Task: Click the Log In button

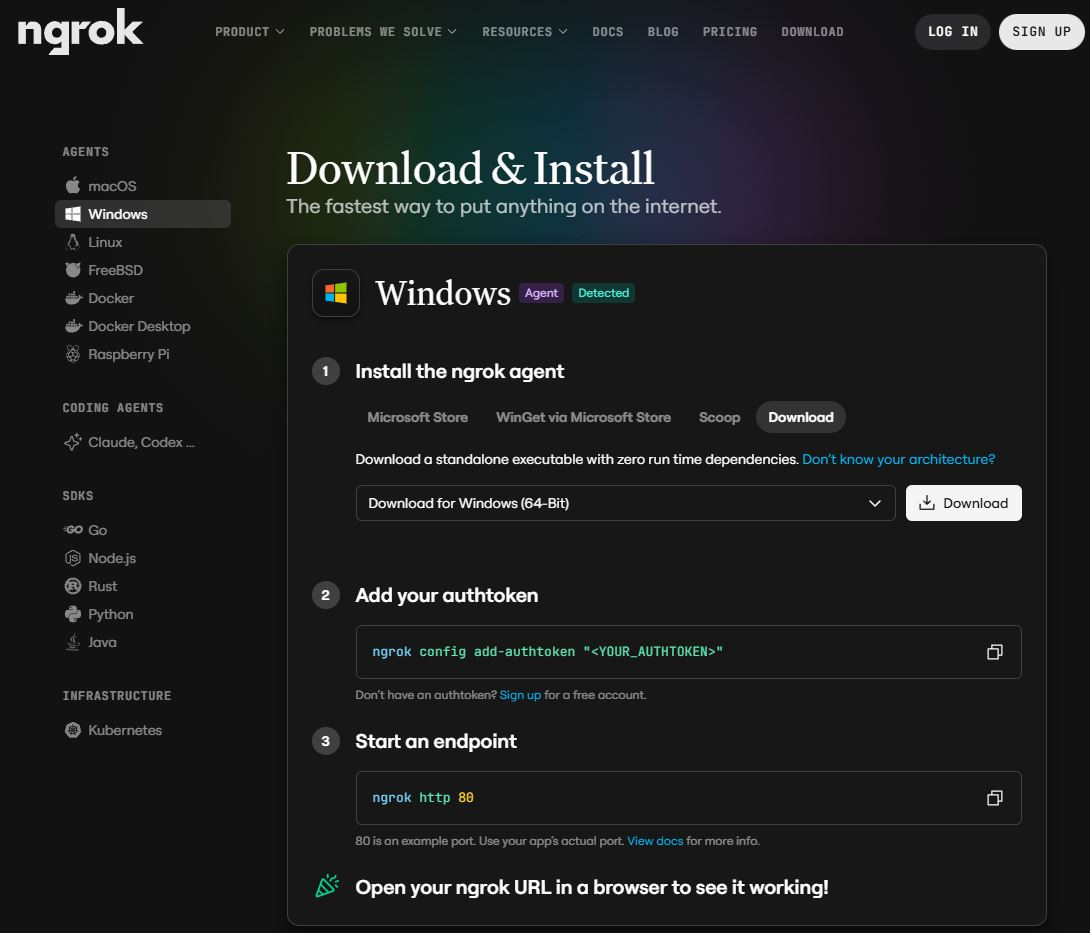Action: [952, 31]
